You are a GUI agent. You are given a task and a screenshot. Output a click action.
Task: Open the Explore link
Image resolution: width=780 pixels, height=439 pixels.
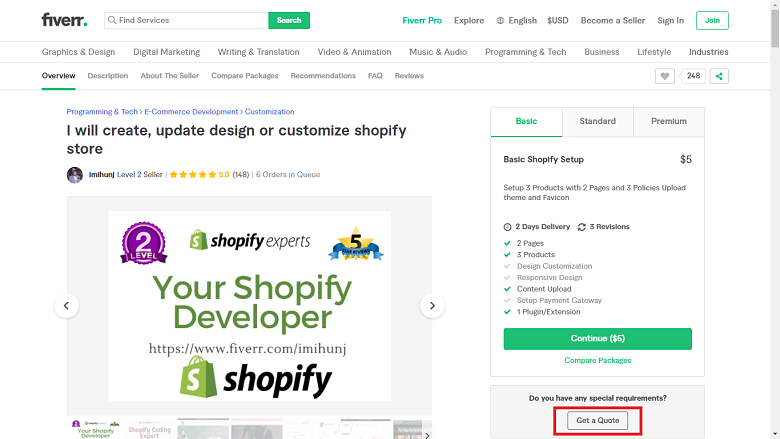click(469, 20)
